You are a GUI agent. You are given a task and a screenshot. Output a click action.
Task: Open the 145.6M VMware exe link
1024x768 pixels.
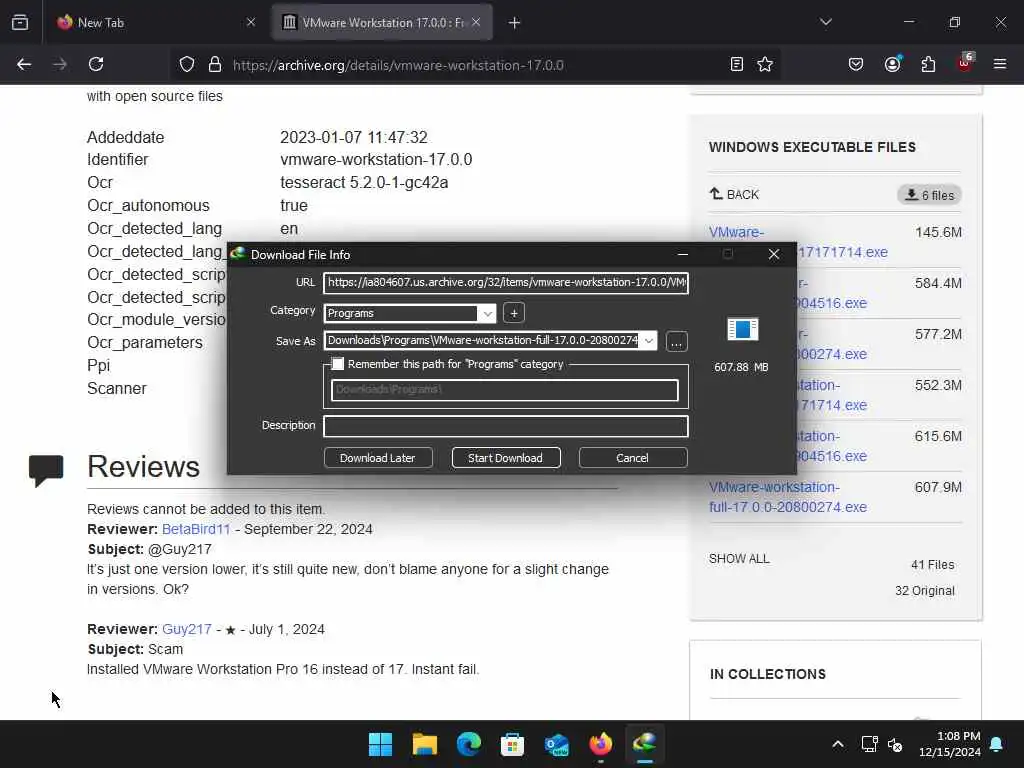click(737, 232)
